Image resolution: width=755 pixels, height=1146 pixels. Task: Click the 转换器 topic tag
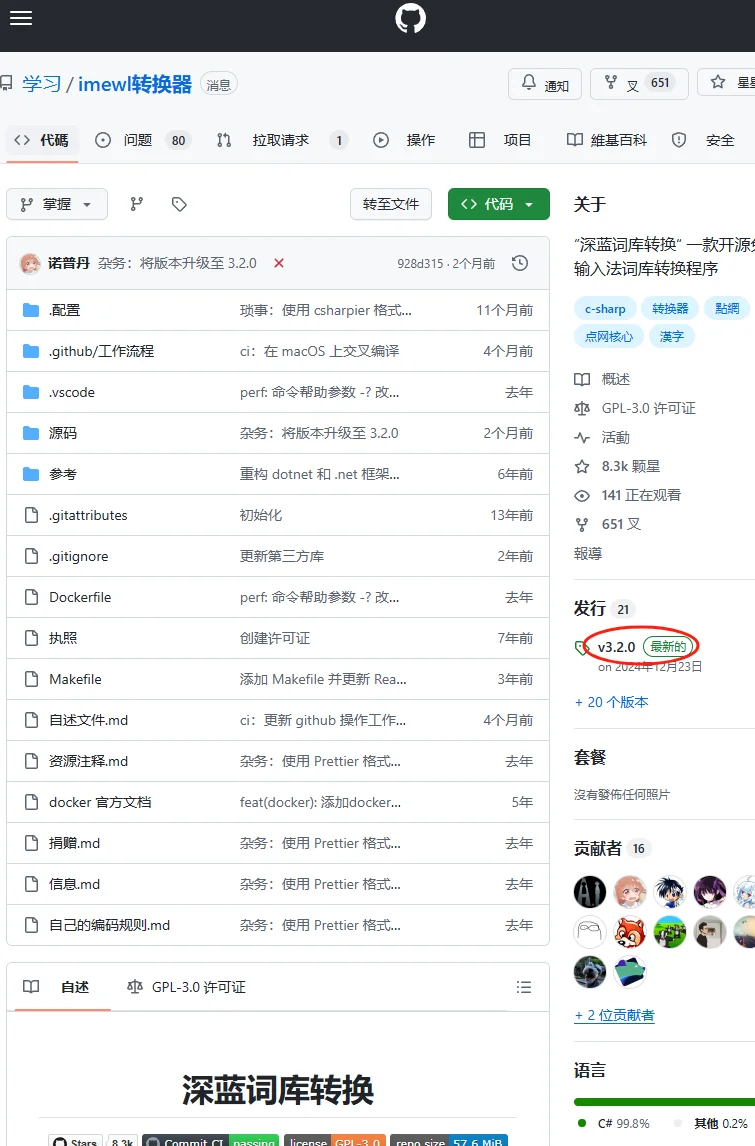670,308
